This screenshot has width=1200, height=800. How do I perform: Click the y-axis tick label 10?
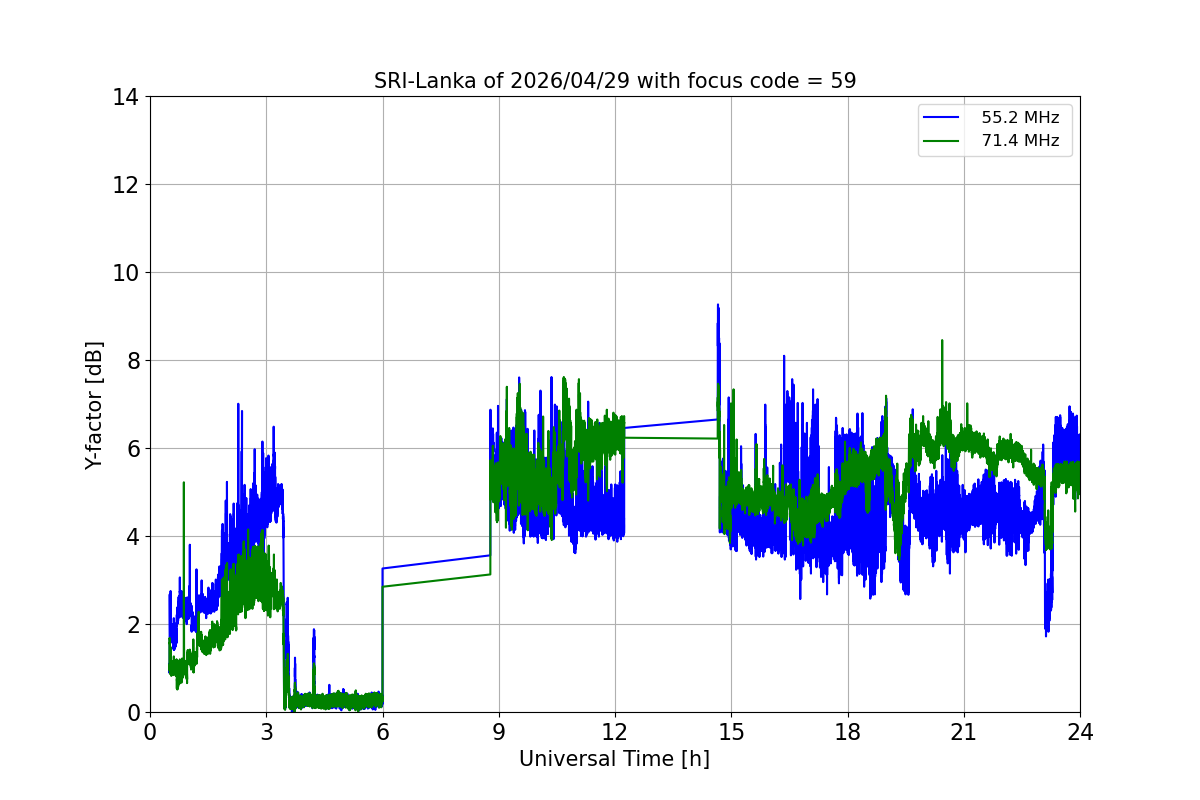pyautogui.click(x=126, y=273)
